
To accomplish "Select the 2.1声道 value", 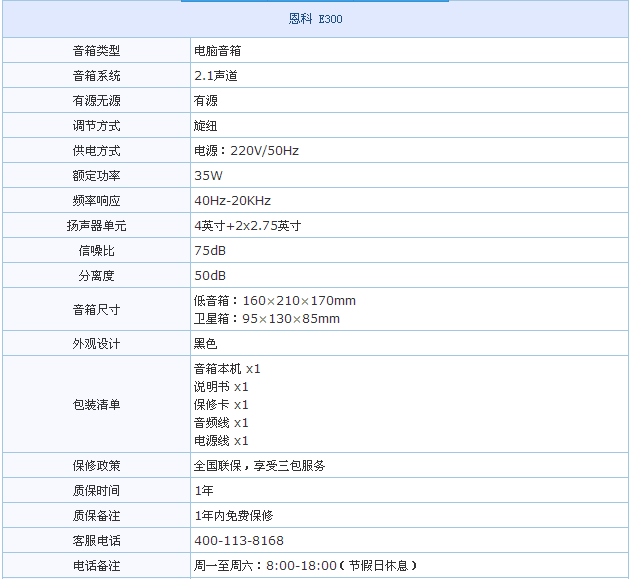I will pos(216,76).
